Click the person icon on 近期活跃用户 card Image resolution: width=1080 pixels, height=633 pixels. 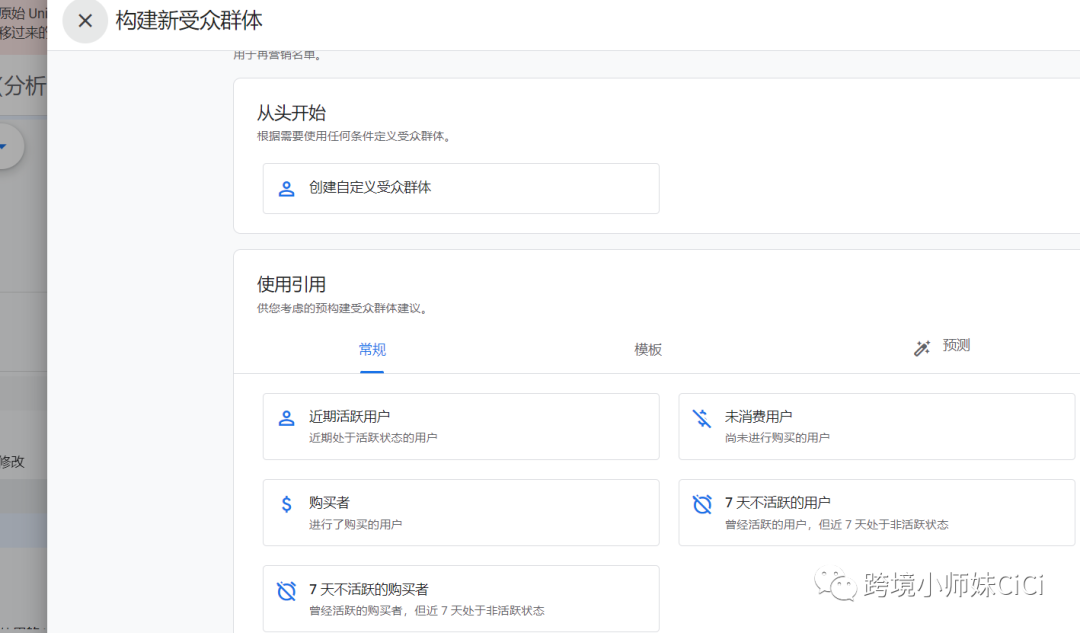click(285, 417)
